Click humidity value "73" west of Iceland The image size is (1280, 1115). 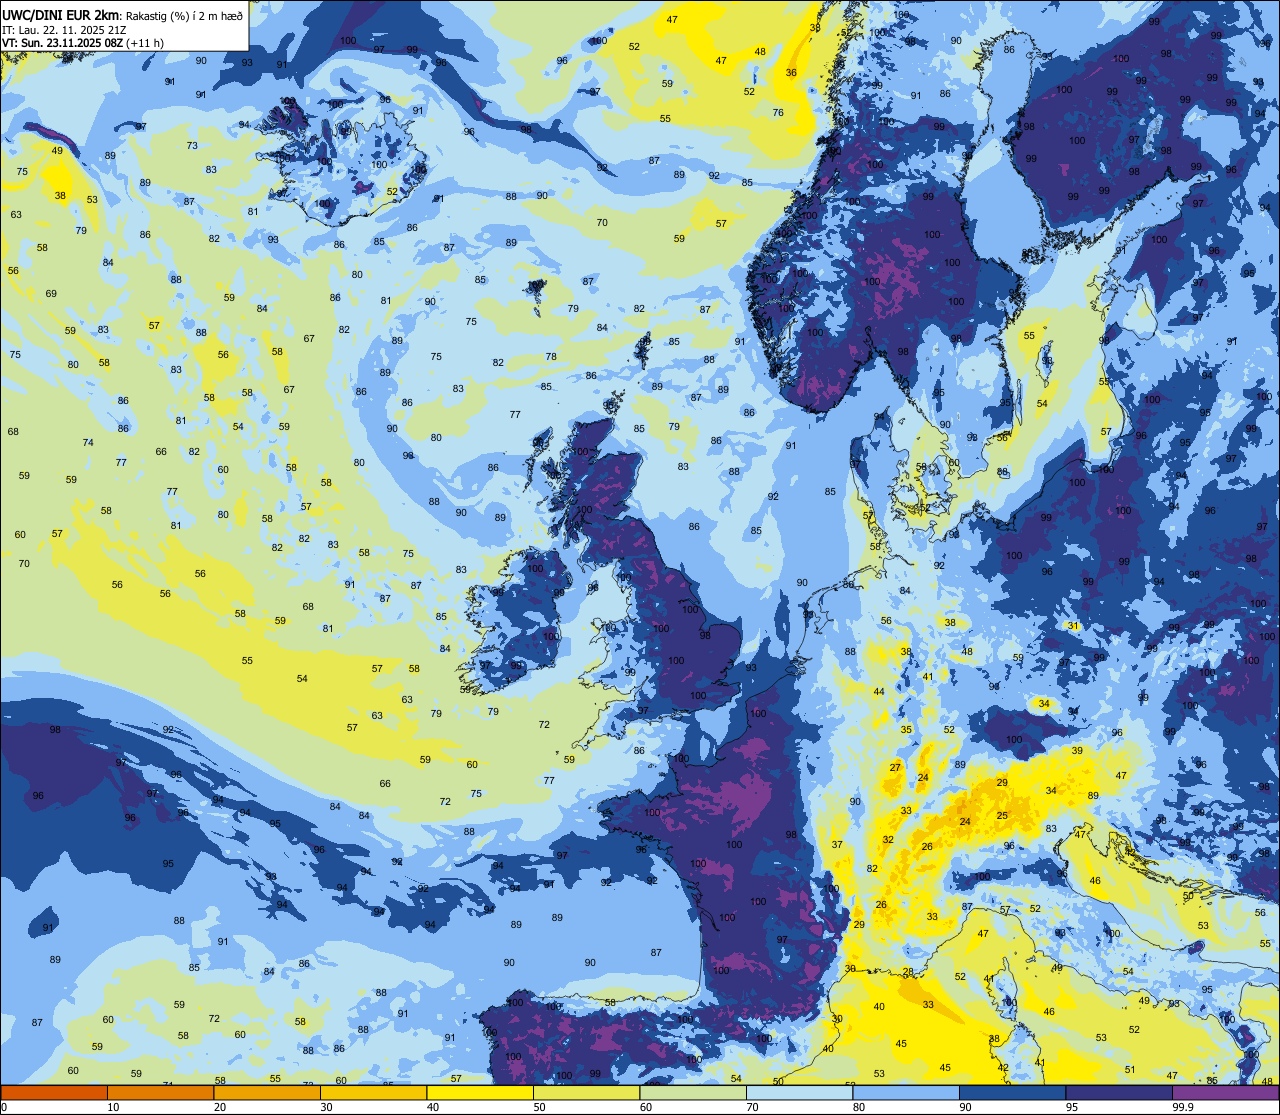pyautogui.click(x=192, y=146)
